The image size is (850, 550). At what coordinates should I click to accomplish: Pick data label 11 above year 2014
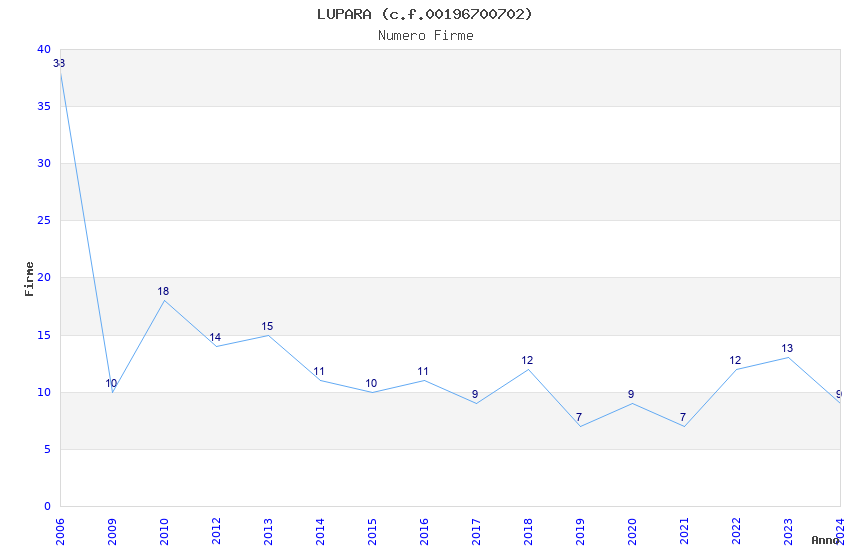319,372
